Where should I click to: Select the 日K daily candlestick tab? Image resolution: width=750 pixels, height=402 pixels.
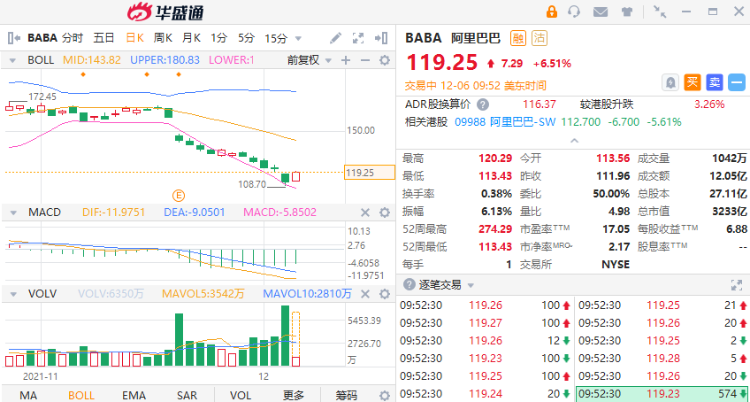point(135,38)
